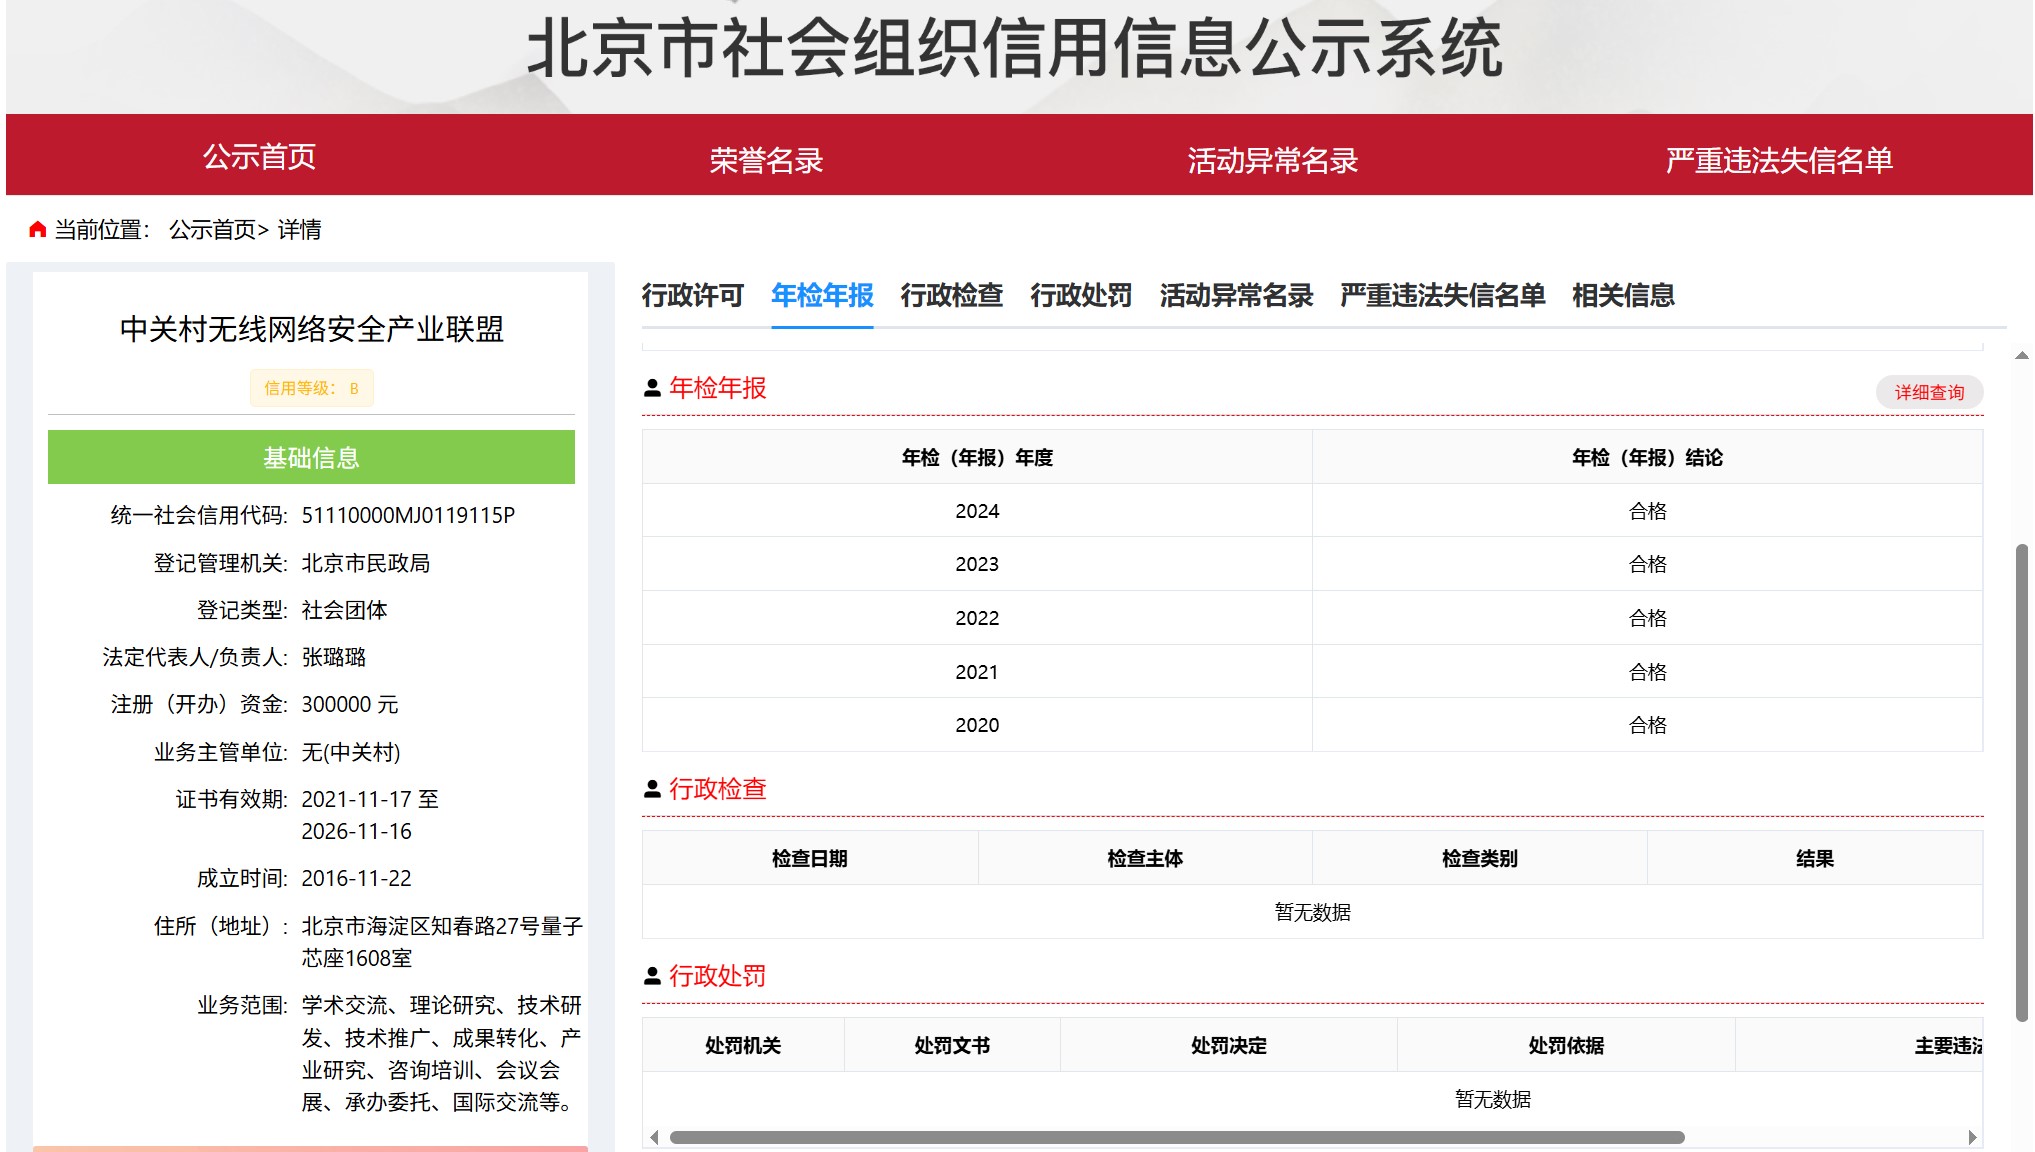Open the 荣誉名录 navigation item

tap(766, 160)
